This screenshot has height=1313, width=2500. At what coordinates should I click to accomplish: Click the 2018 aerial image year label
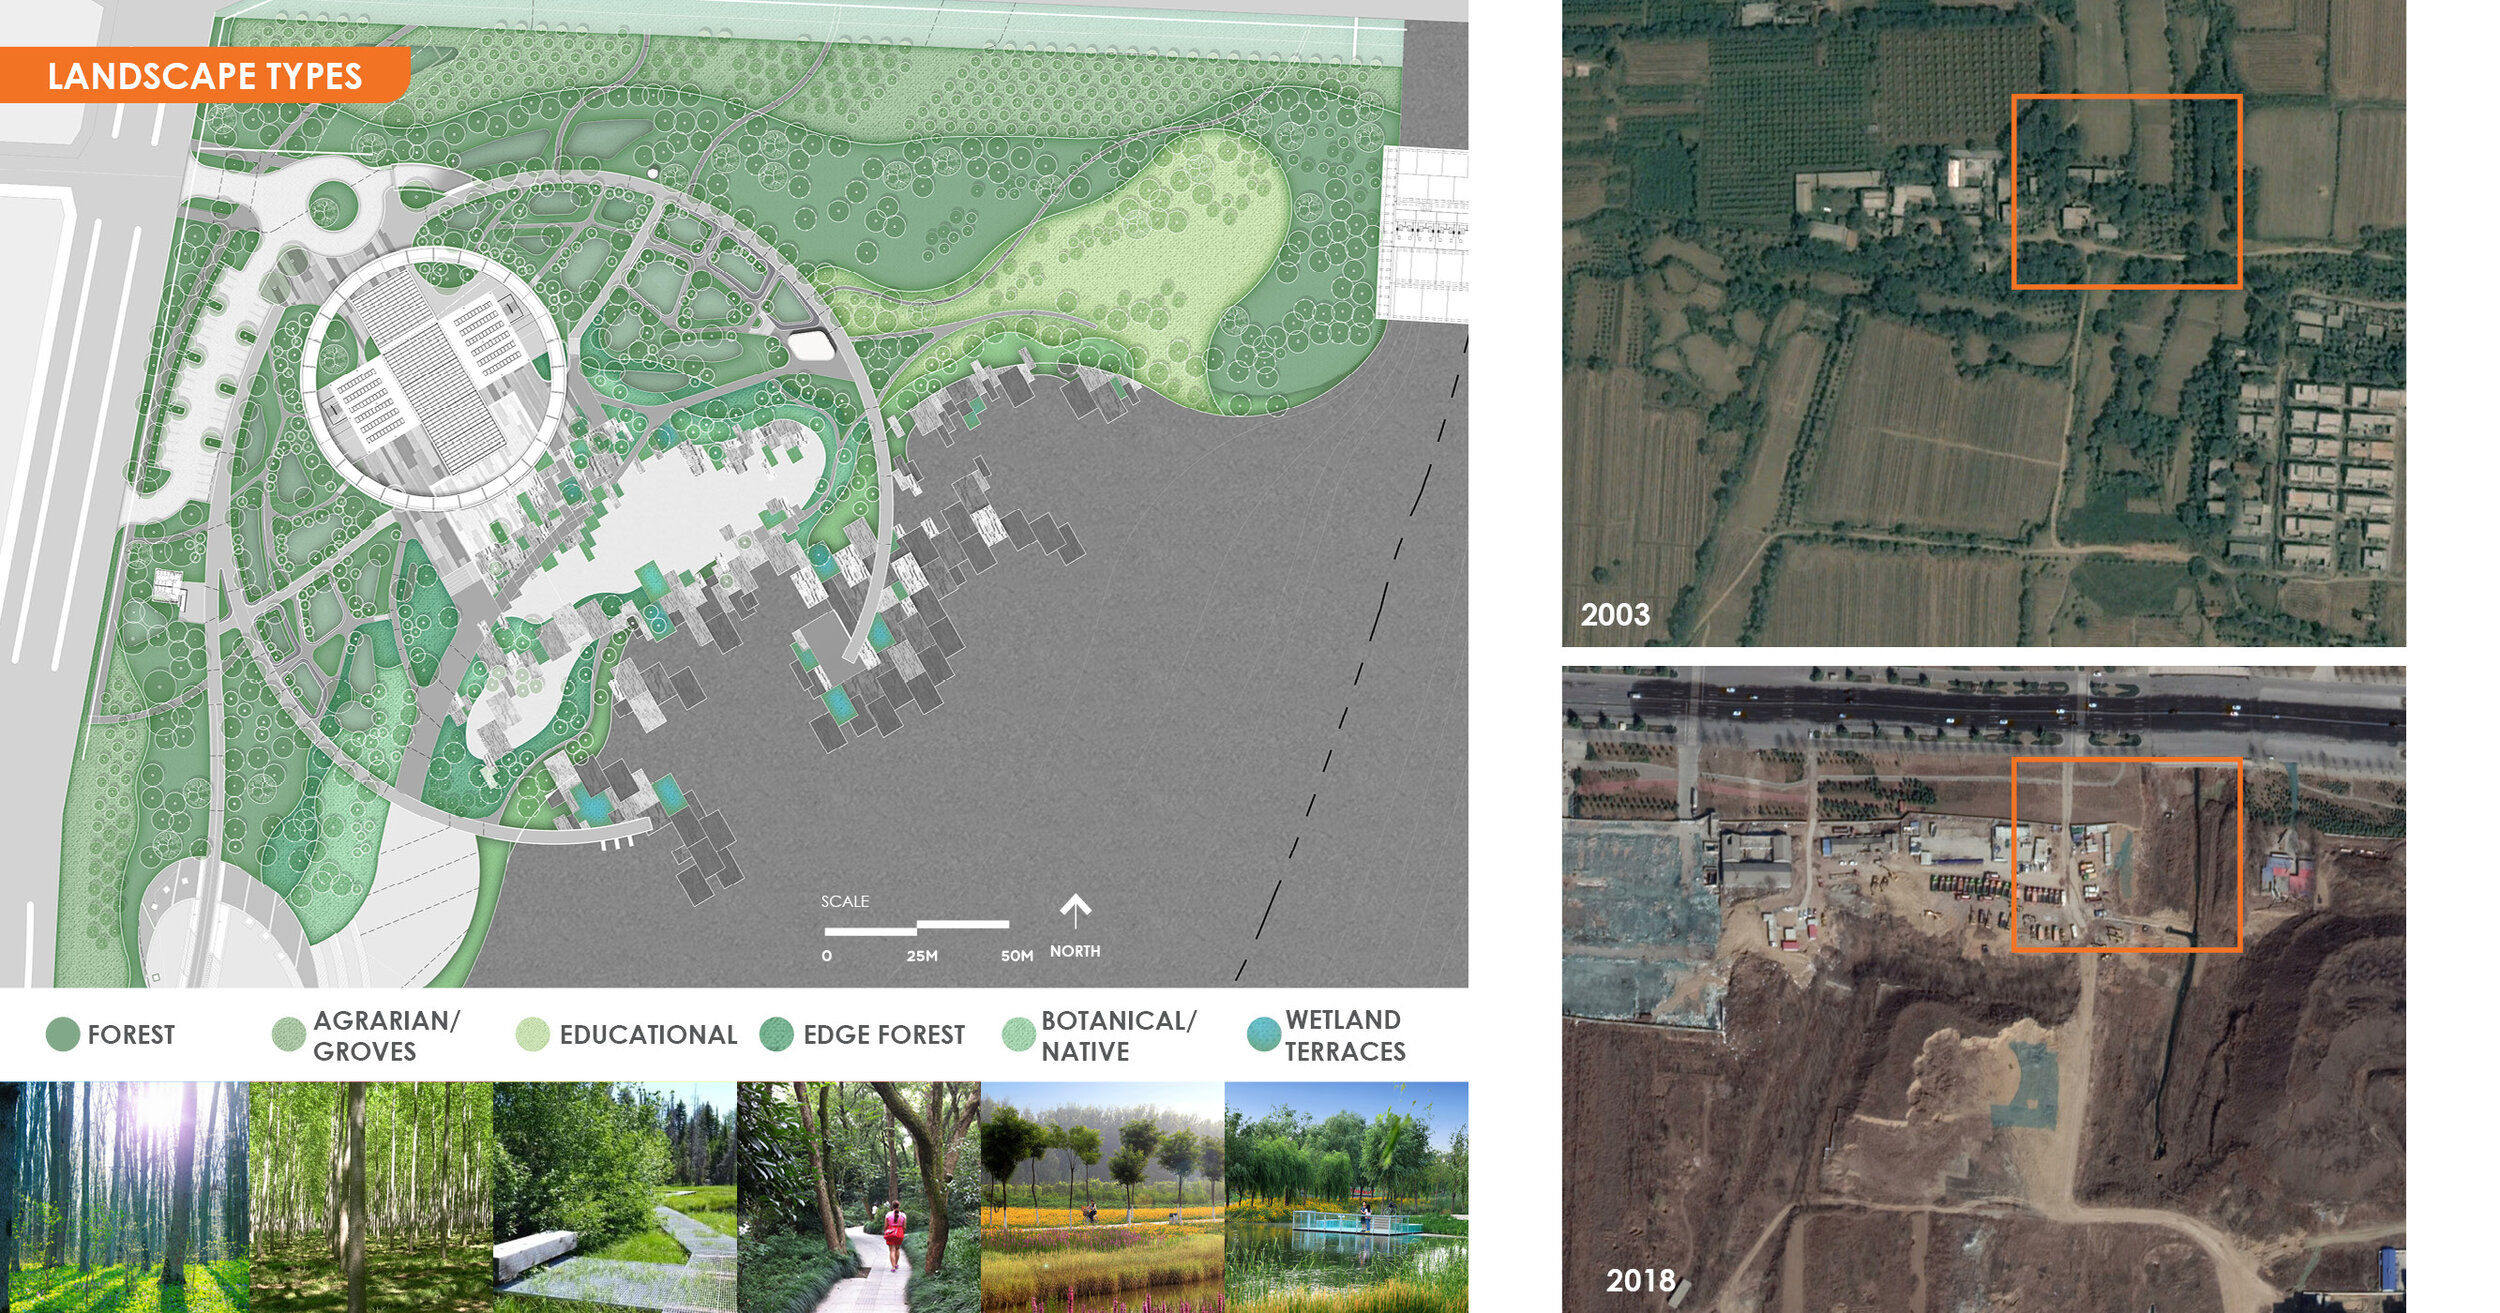[x=1640, y=1280]
